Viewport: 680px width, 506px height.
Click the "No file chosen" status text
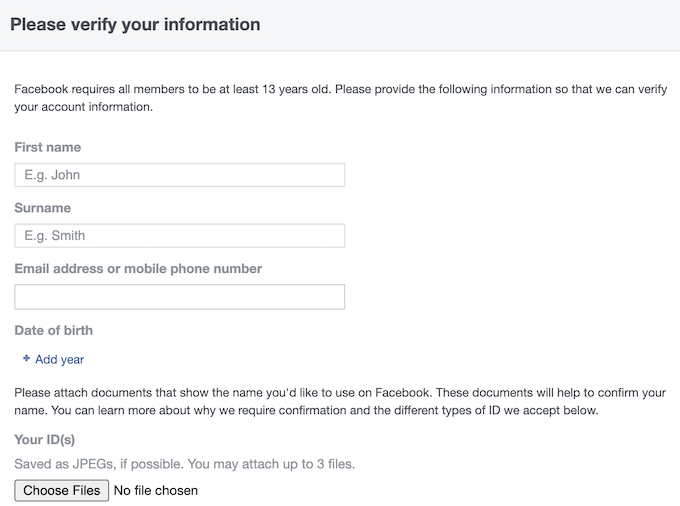[156, 490]
